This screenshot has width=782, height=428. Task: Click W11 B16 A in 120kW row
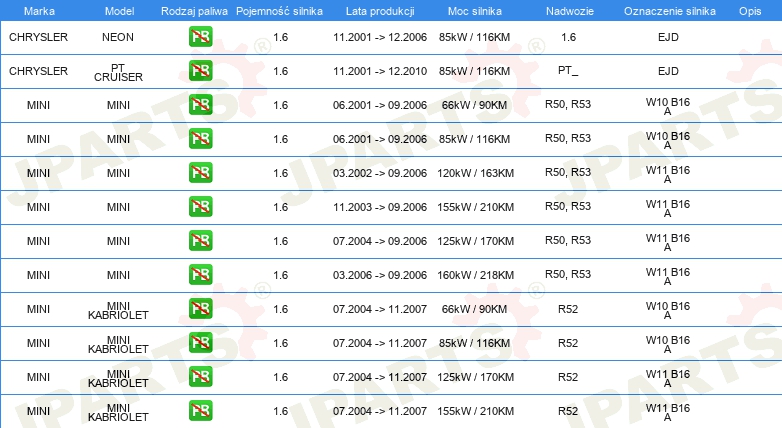[668, 174]
